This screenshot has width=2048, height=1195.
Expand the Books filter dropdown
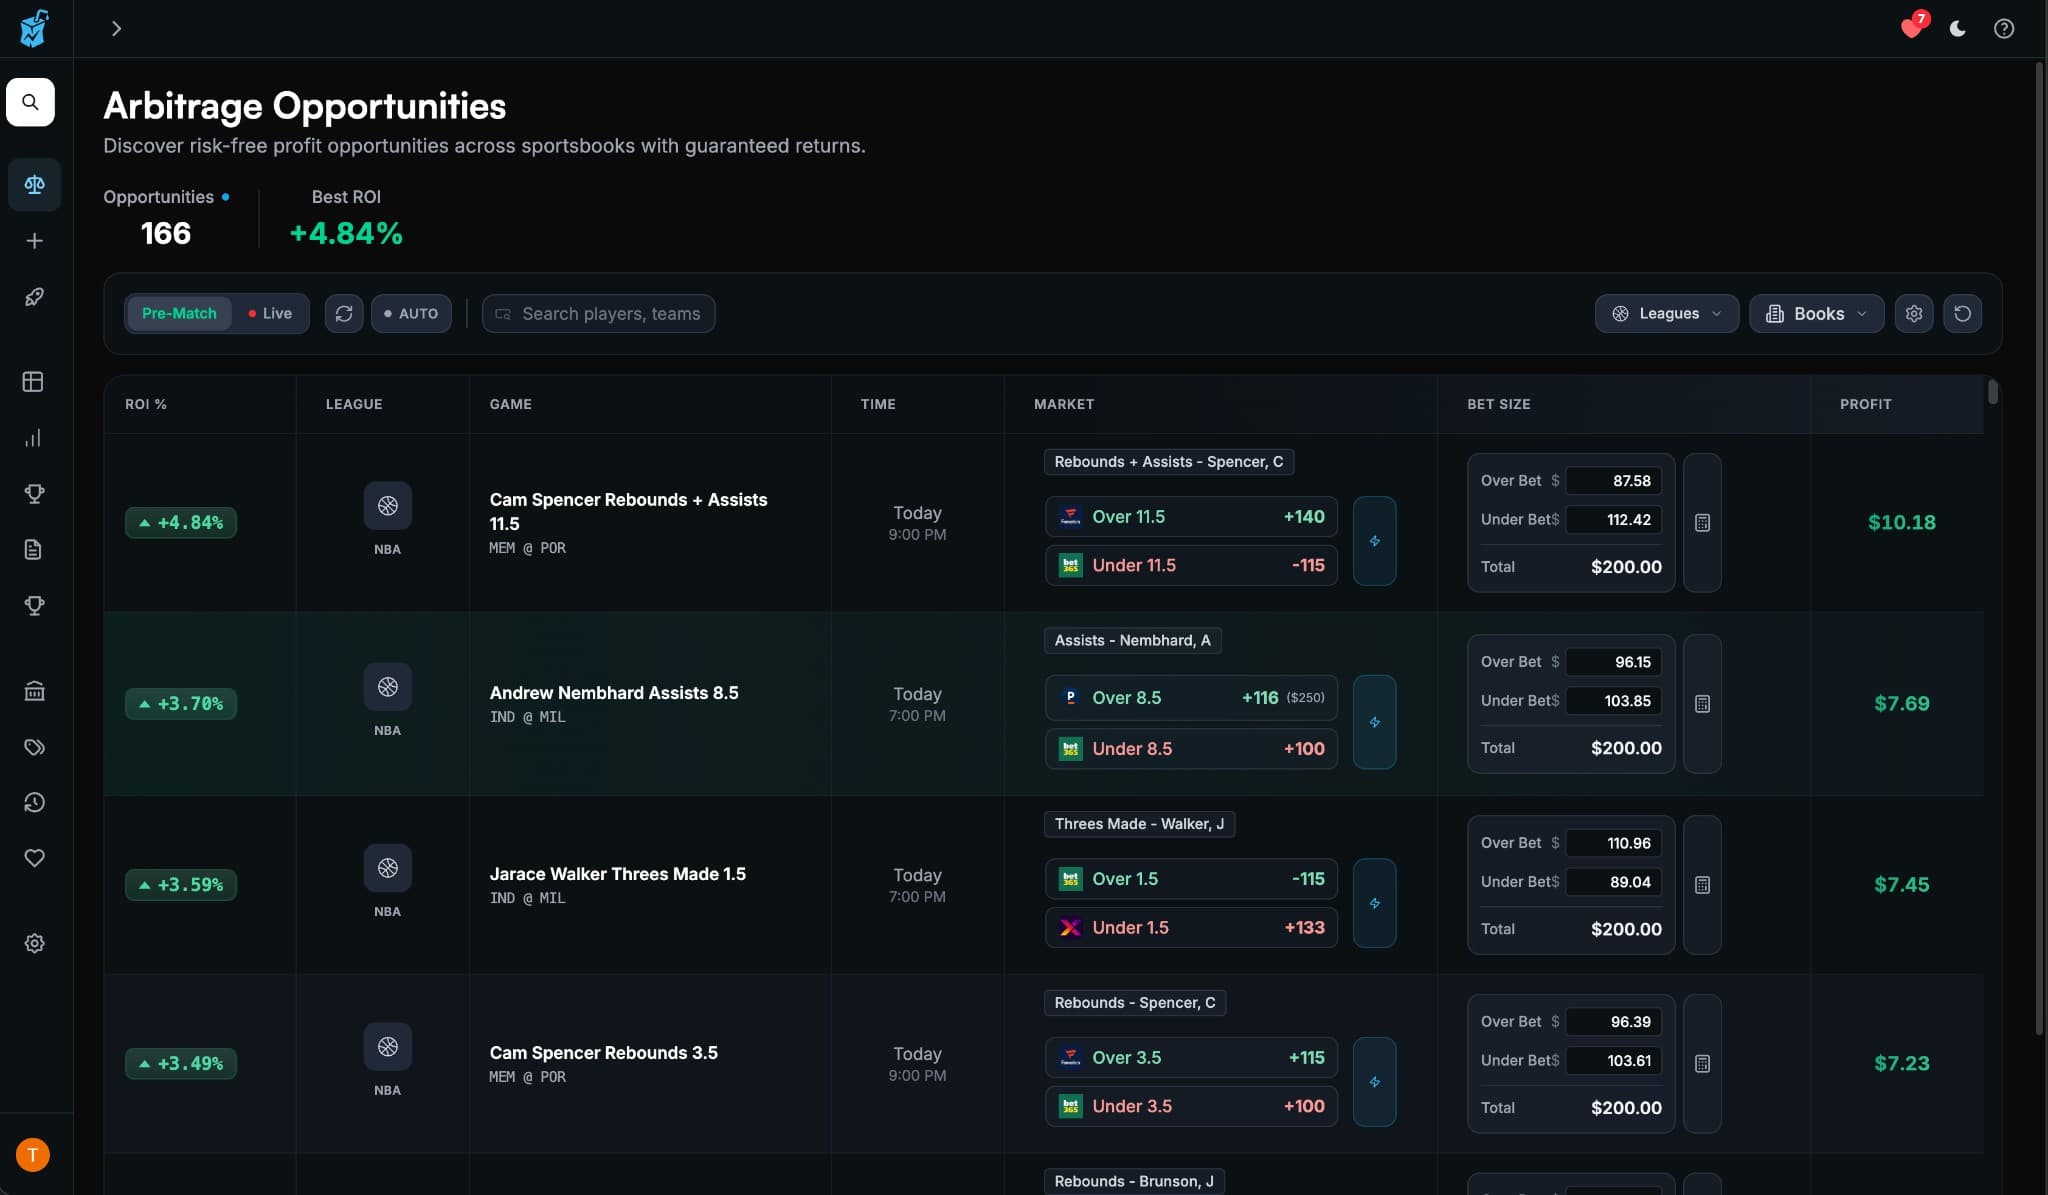(1815, 313)
